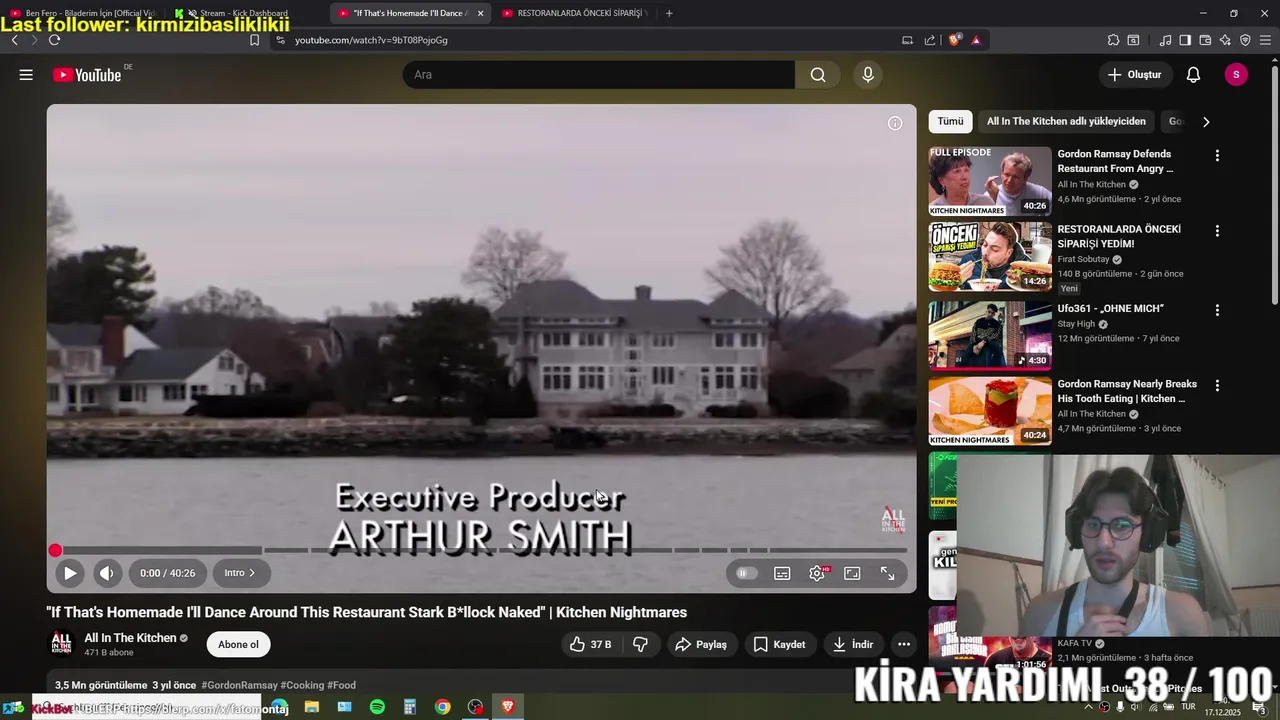Share the video via Paylaş
This screenshot has height=720, width=1280.
coord(701,645)
